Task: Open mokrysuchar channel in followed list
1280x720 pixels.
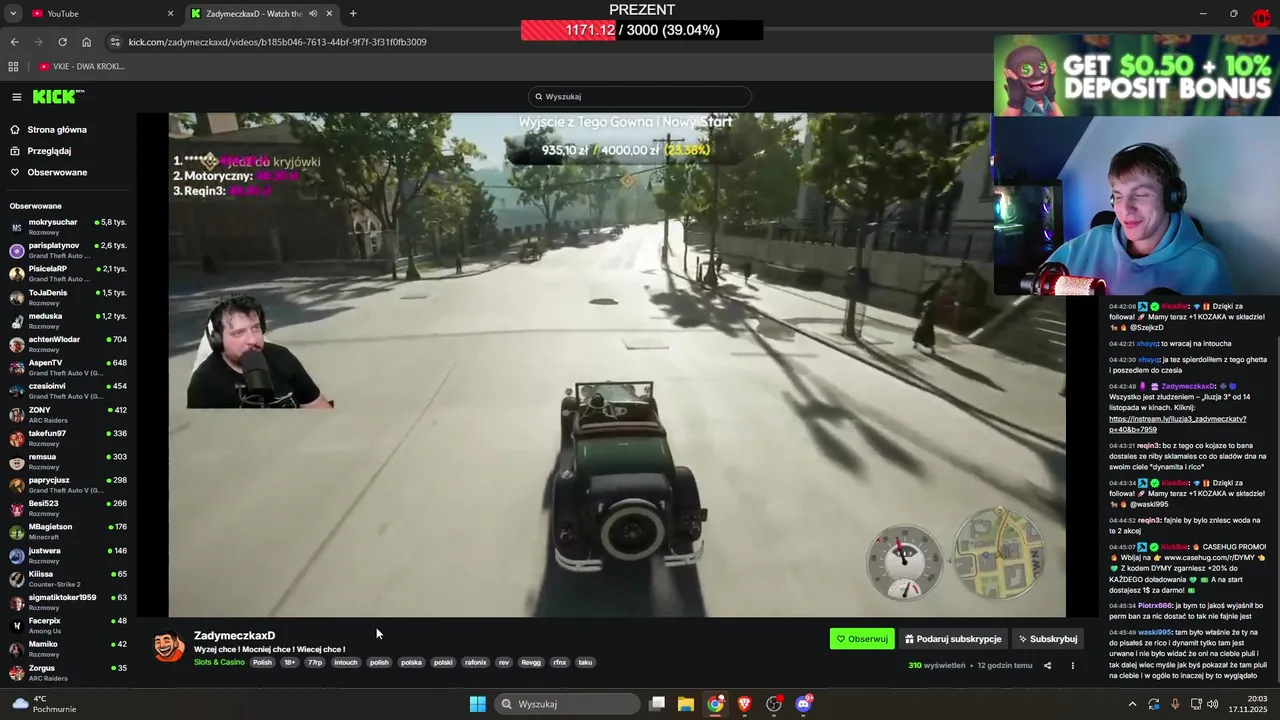Action: pyautogui.click(x=68, y=227)
